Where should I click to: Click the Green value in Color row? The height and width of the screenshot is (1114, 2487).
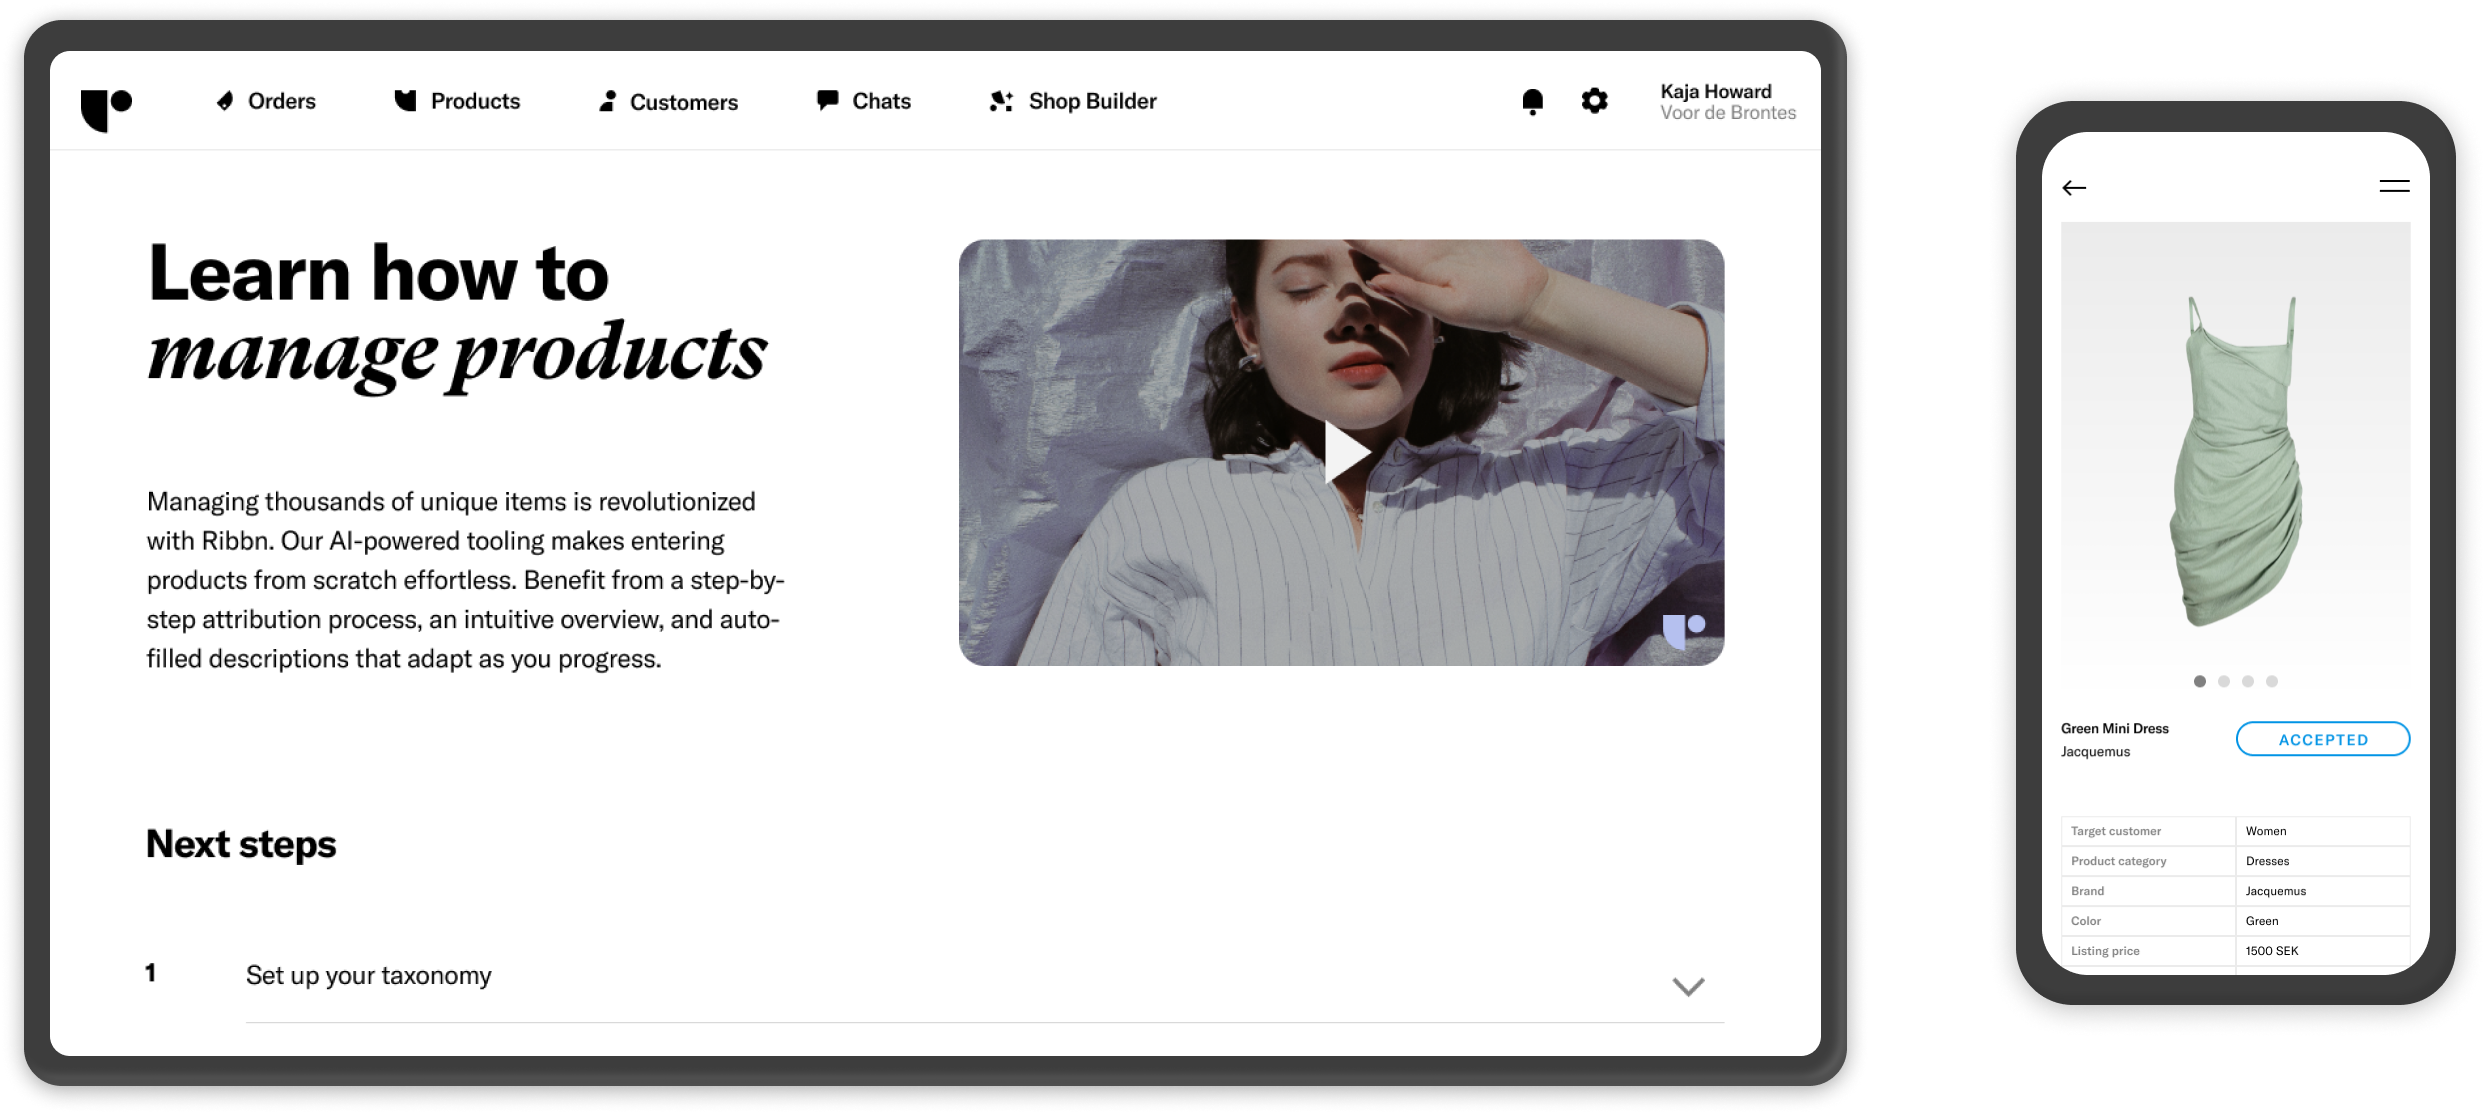(2261, 921)
